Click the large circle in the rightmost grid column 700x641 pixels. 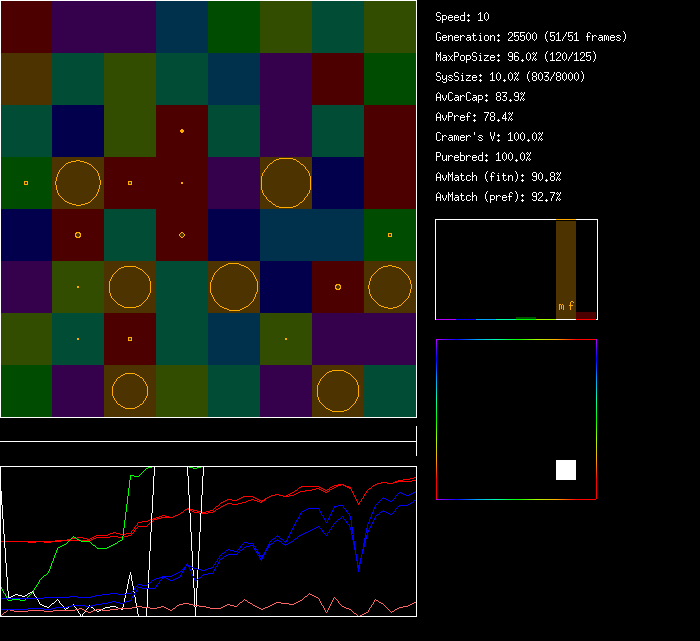pos(390,287)
